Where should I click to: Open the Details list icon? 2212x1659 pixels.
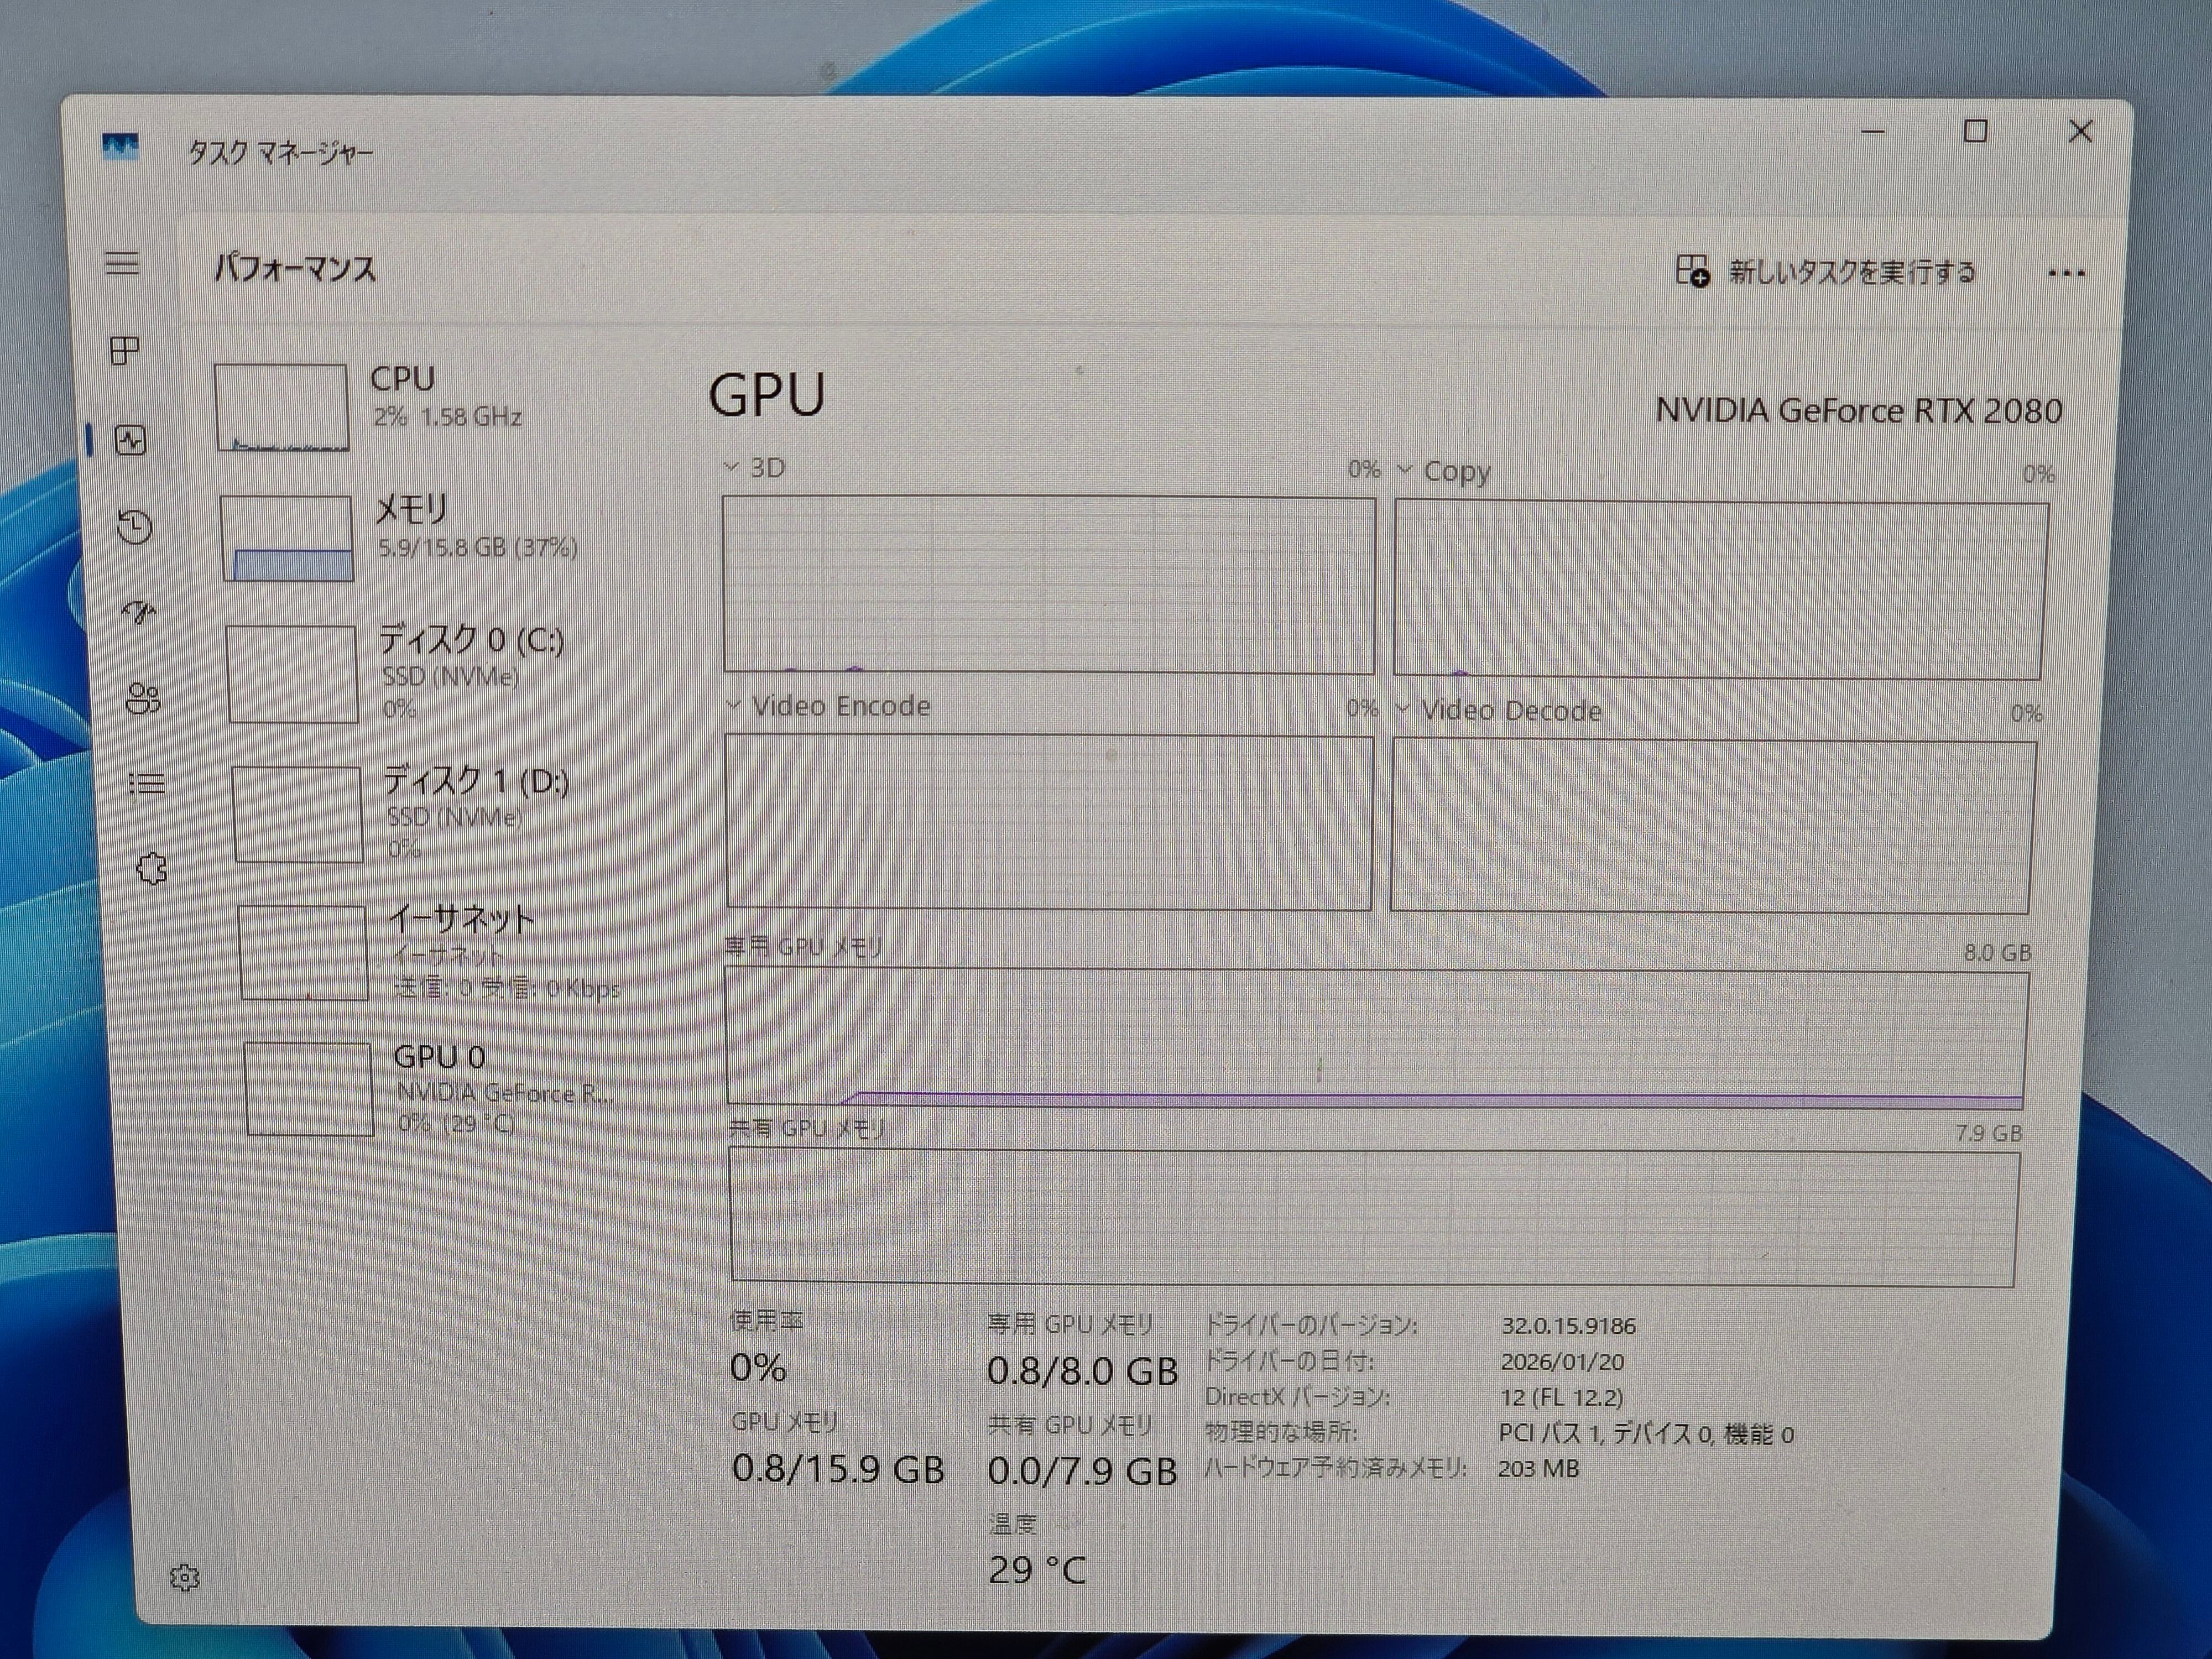point(147,784)
